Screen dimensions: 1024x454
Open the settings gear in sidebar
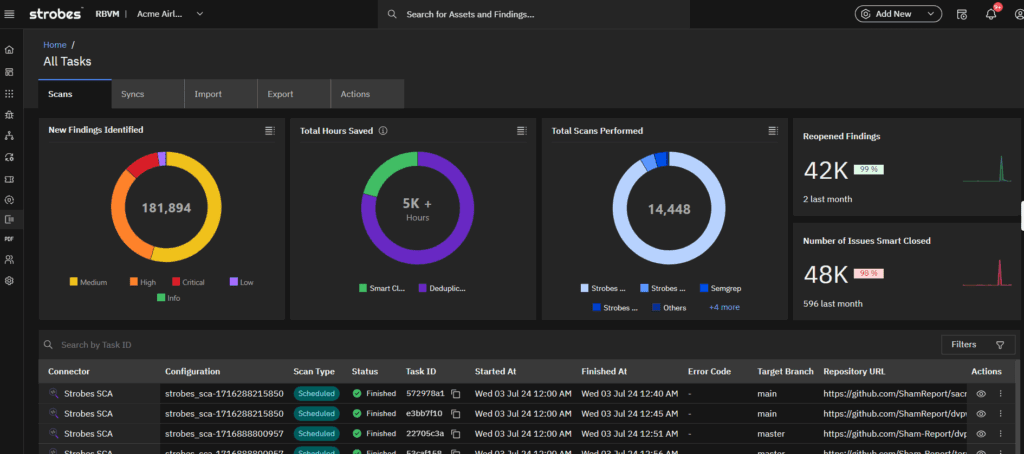coord(9,281)
